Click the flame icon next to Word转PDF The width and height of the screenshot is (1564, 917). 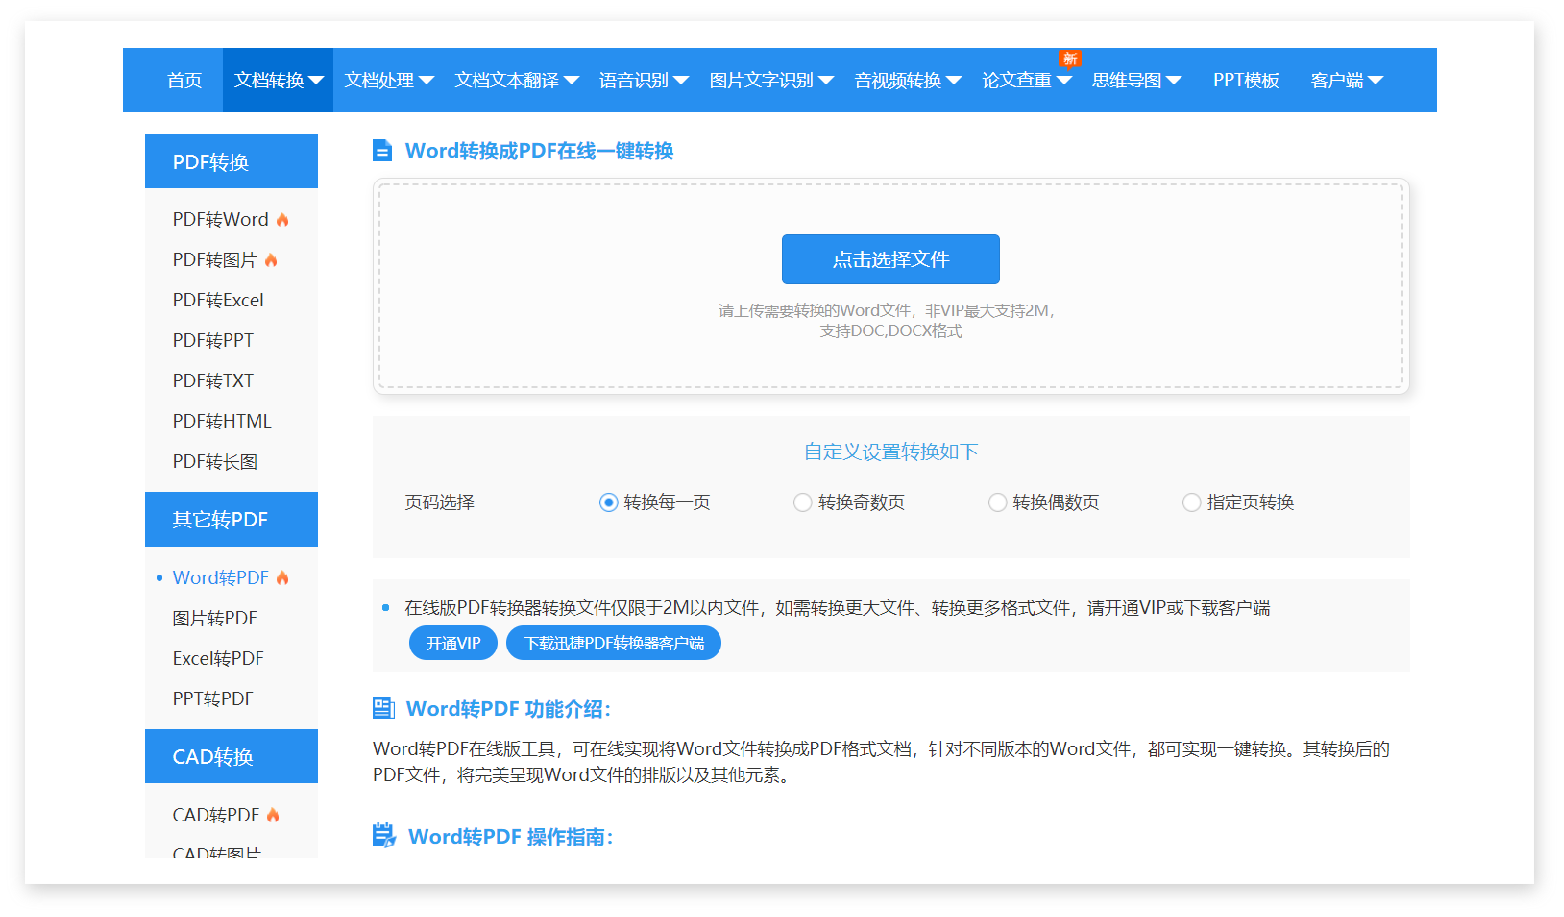(283, 578)
